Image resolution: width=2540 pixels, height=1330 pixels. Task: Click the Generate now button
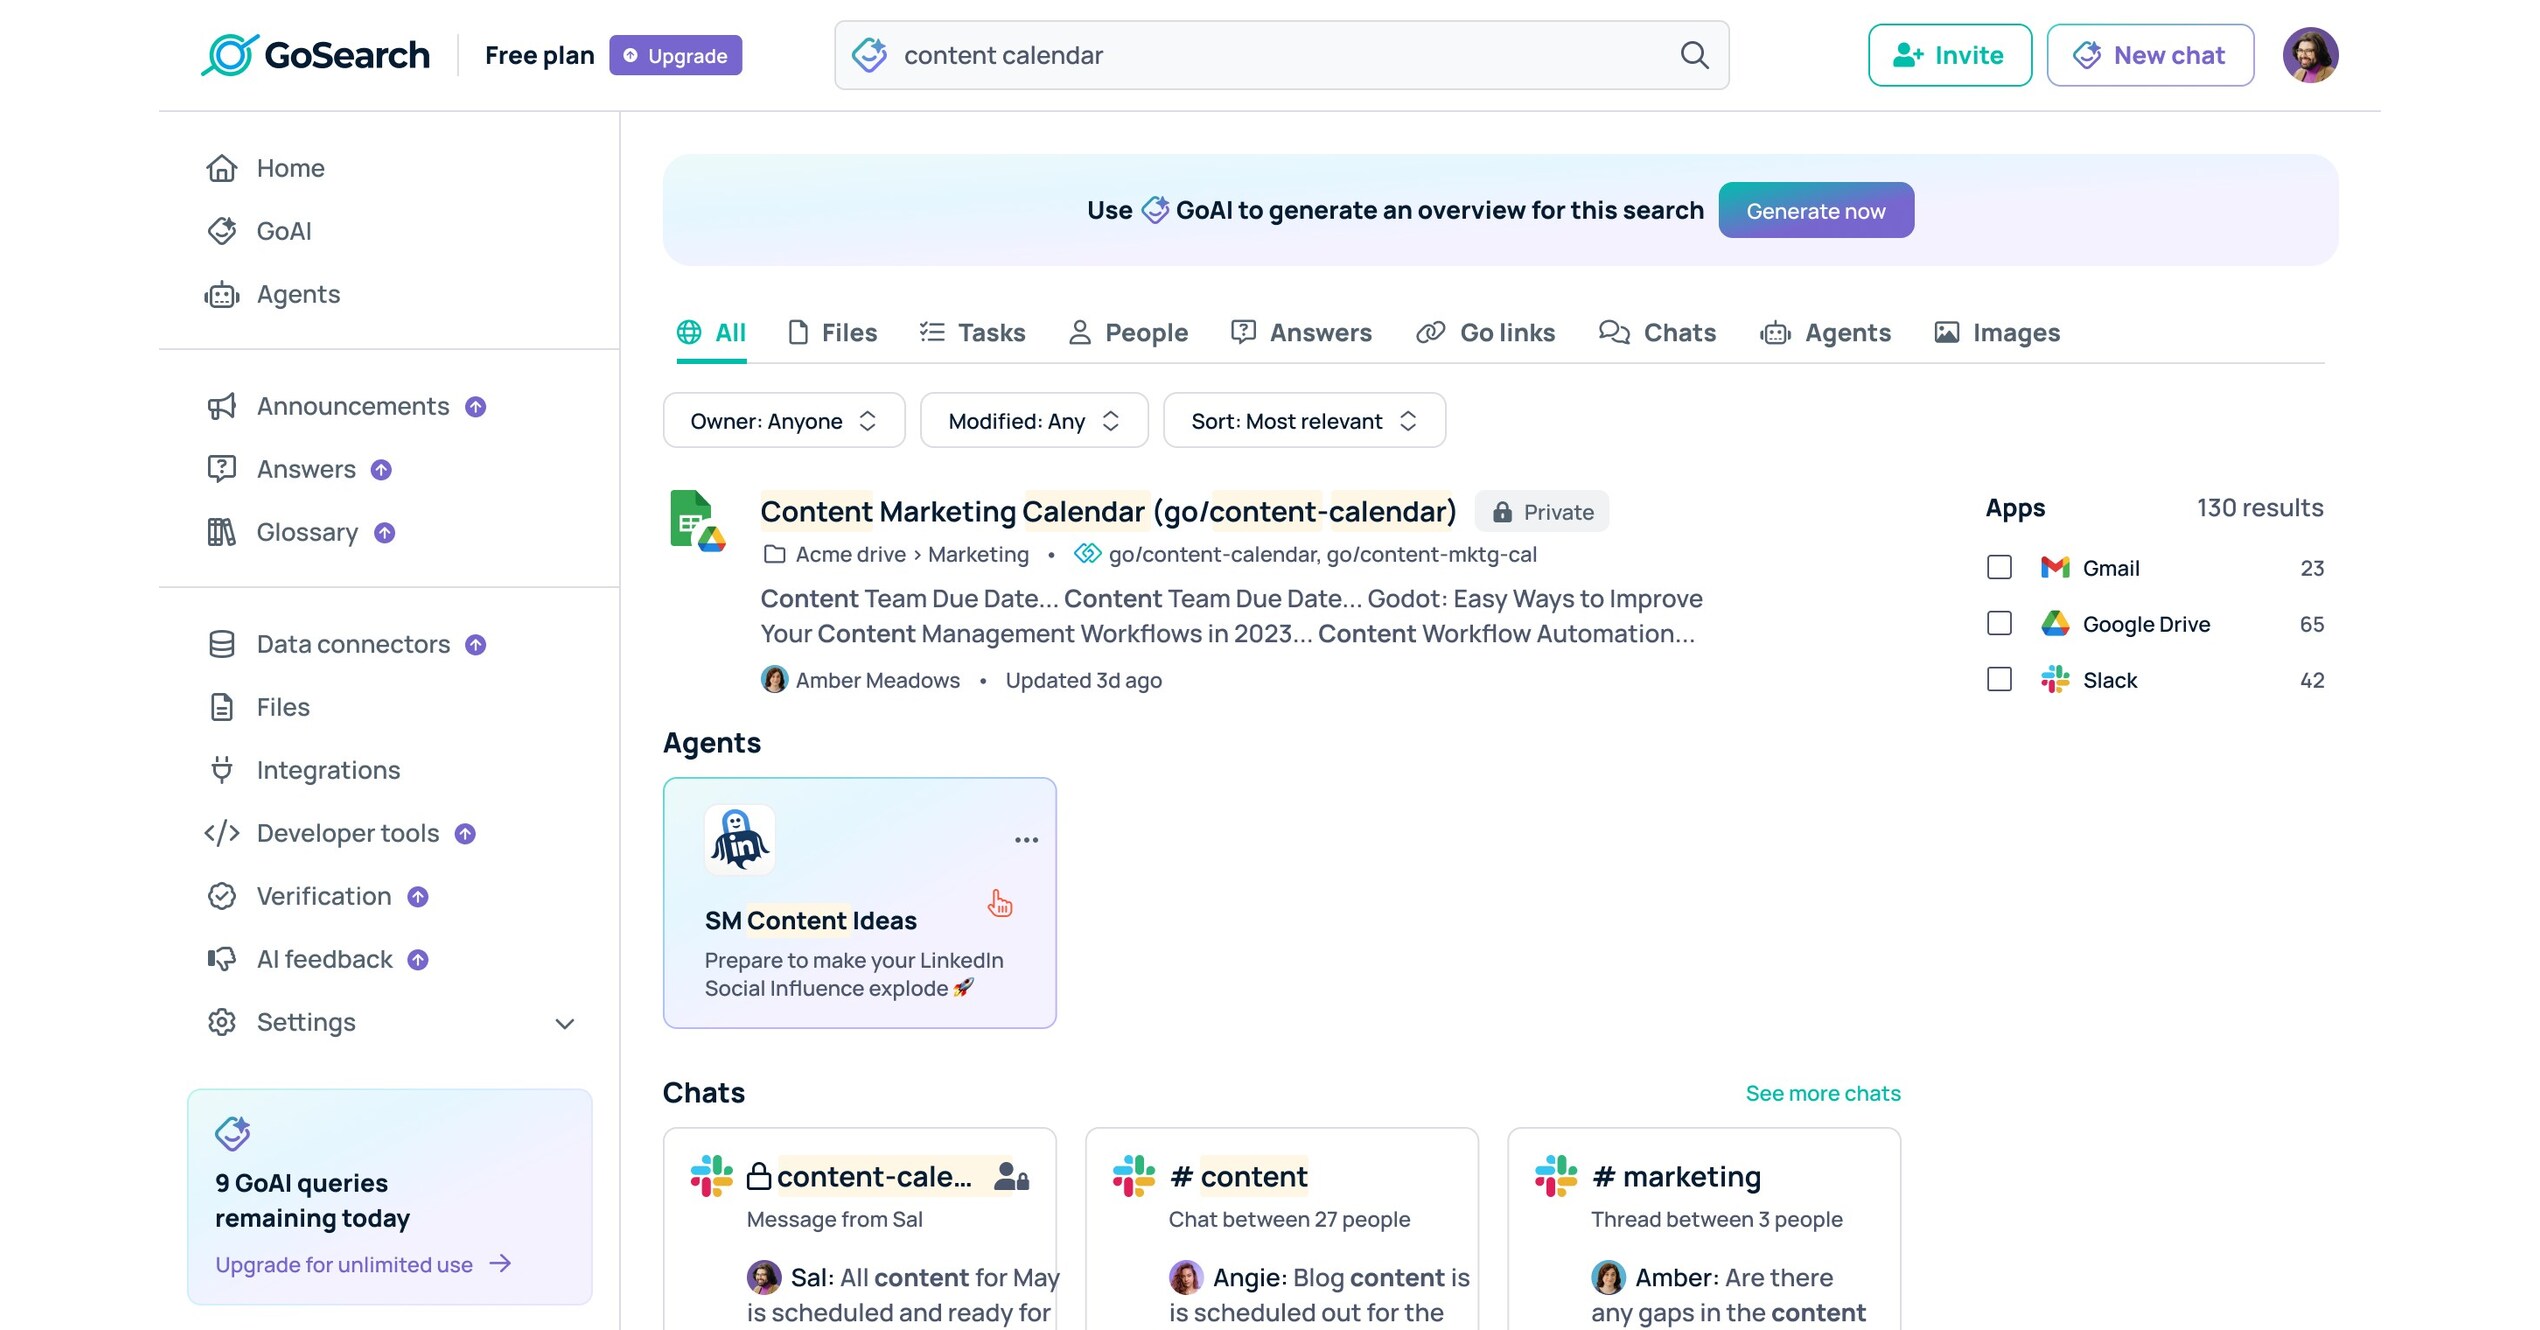(x=1816, y=211)
